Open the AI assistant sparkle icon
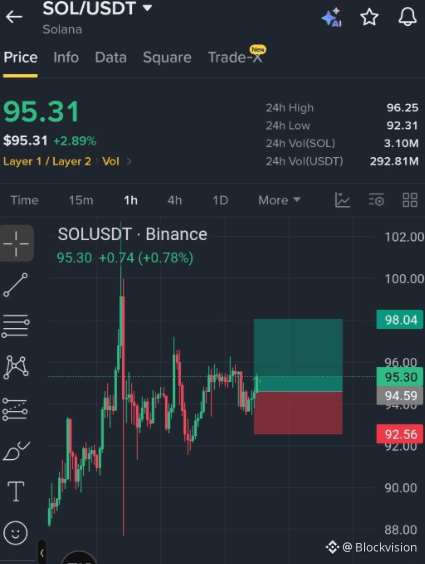The image size is (425, 564). pos(332,17)
